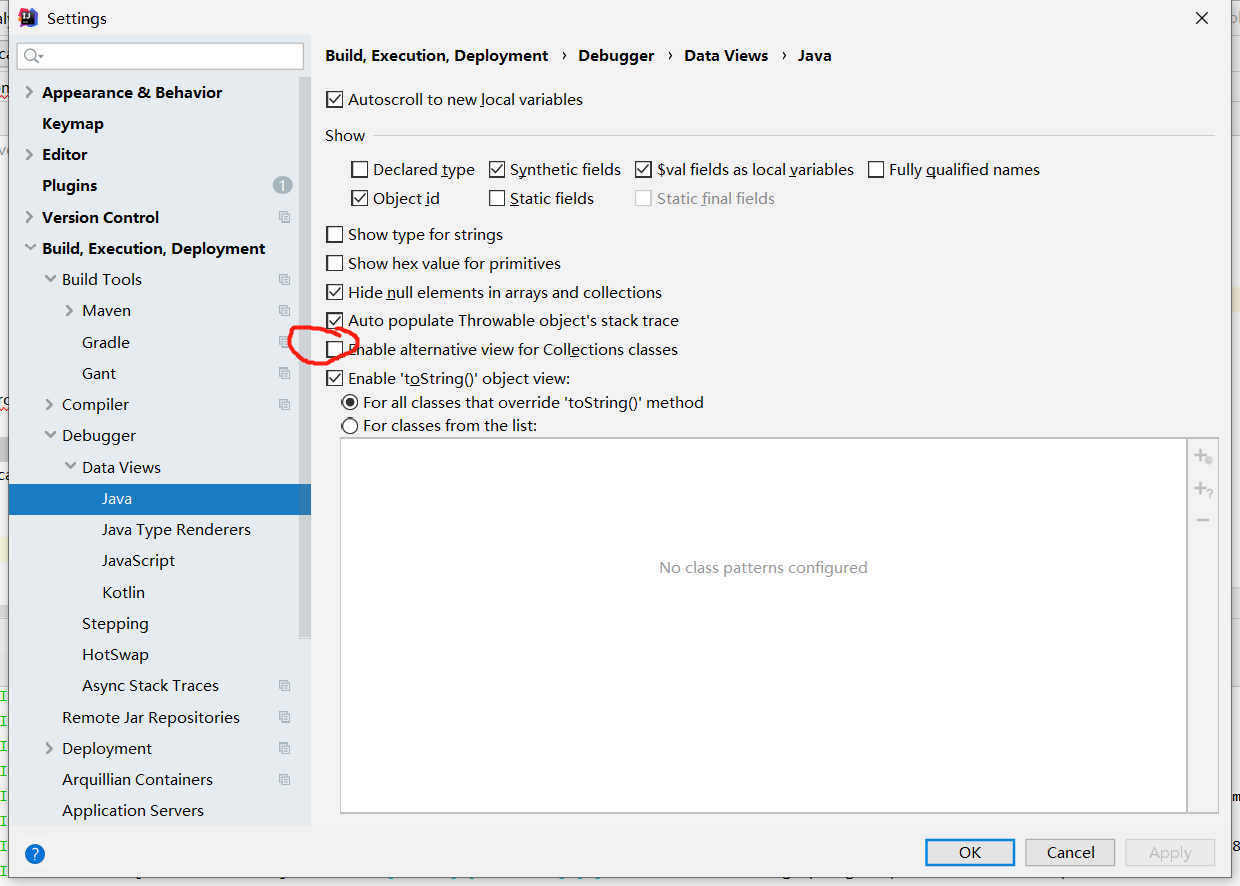The height and width of the screenshot is (886, 1240).
Task: Uncheck the Synthetic fields checkbox
Action: (x=497, y=170)
